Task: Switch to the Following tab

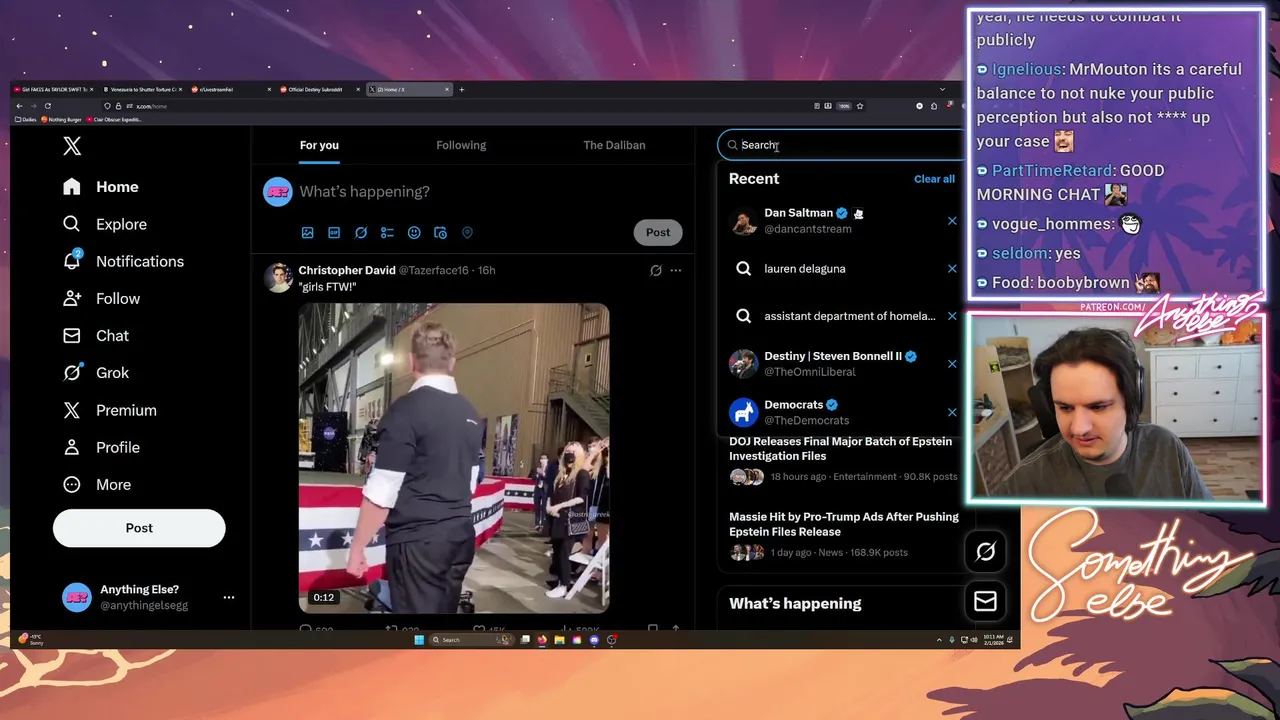Action: 461,145
